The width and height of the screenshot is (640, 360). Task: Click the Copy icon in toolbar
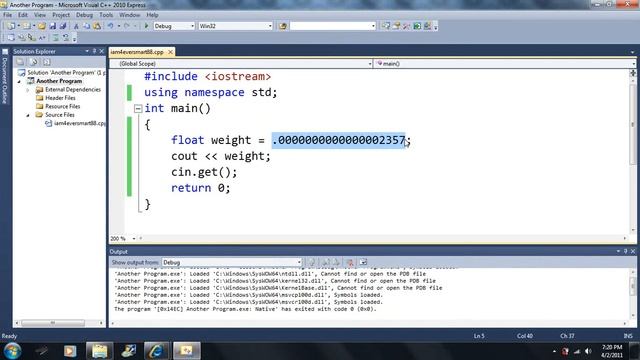[x=87, y=26]
